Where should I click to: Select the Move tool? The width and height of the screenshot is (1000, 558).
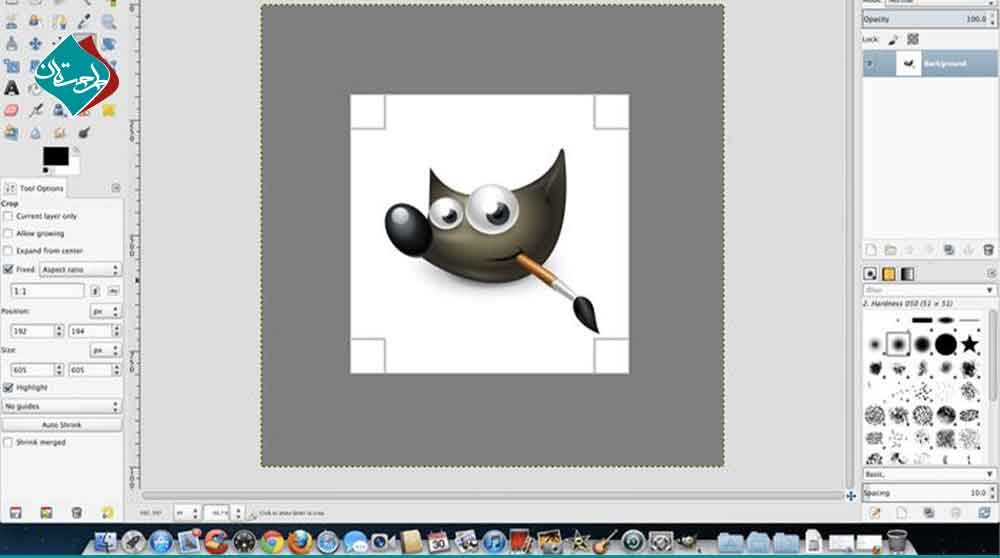35,43
